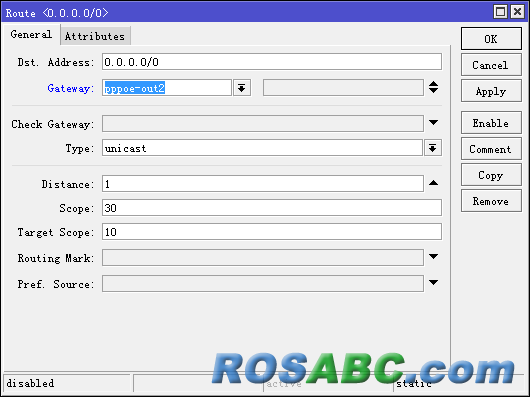Add a Comment to route
530x397 pixels.
491,149
